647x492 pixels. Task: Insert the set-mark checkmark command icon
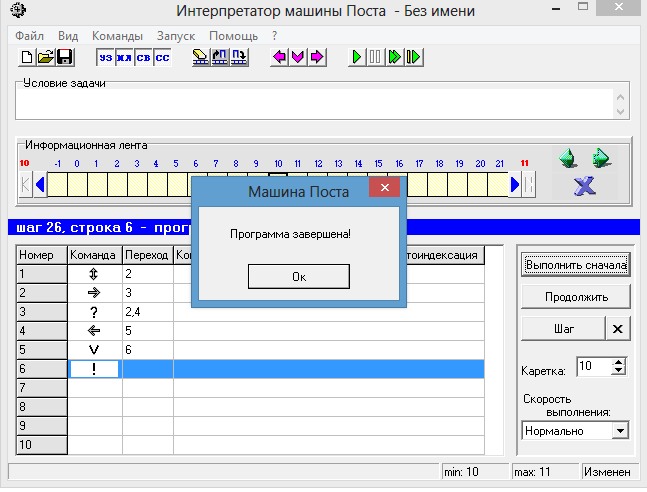(298, 57)
